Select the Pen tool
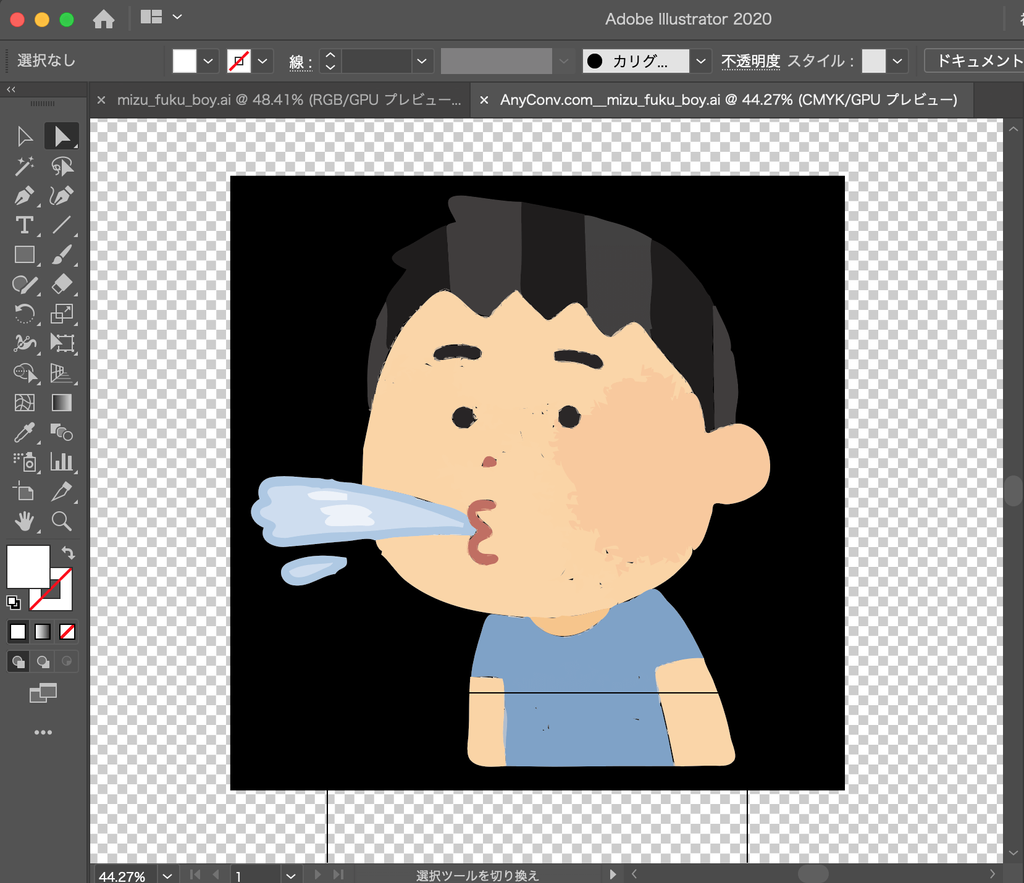The width and height of the screenshot is (1024, 883). 24,196
